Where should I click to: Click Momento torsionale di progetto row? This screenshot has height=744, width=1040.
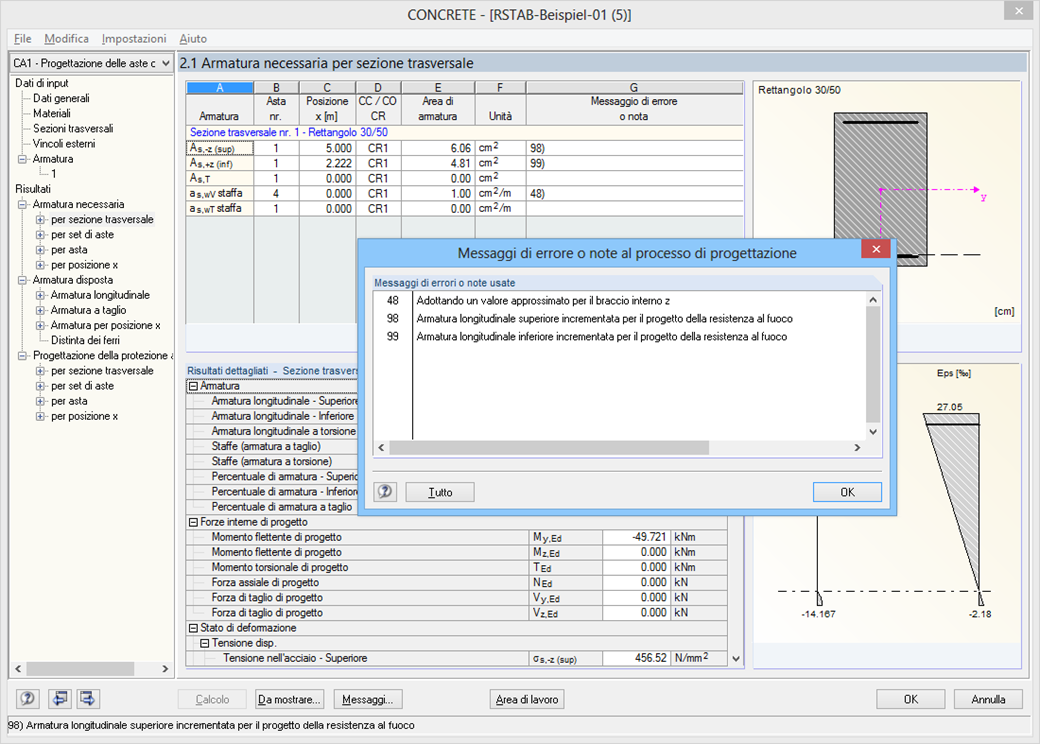click(457, 568)
